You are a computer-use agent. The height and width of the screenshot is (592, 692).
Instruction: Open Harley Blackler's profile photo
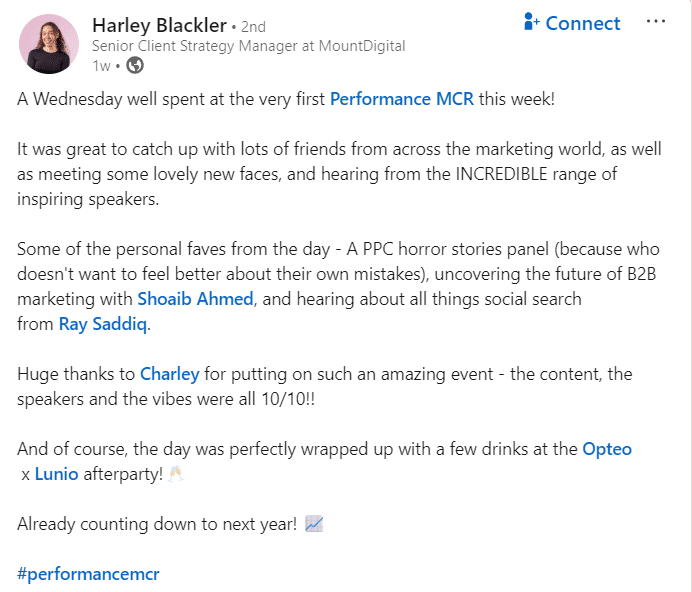pyautogui.click(x=48, y=44)
